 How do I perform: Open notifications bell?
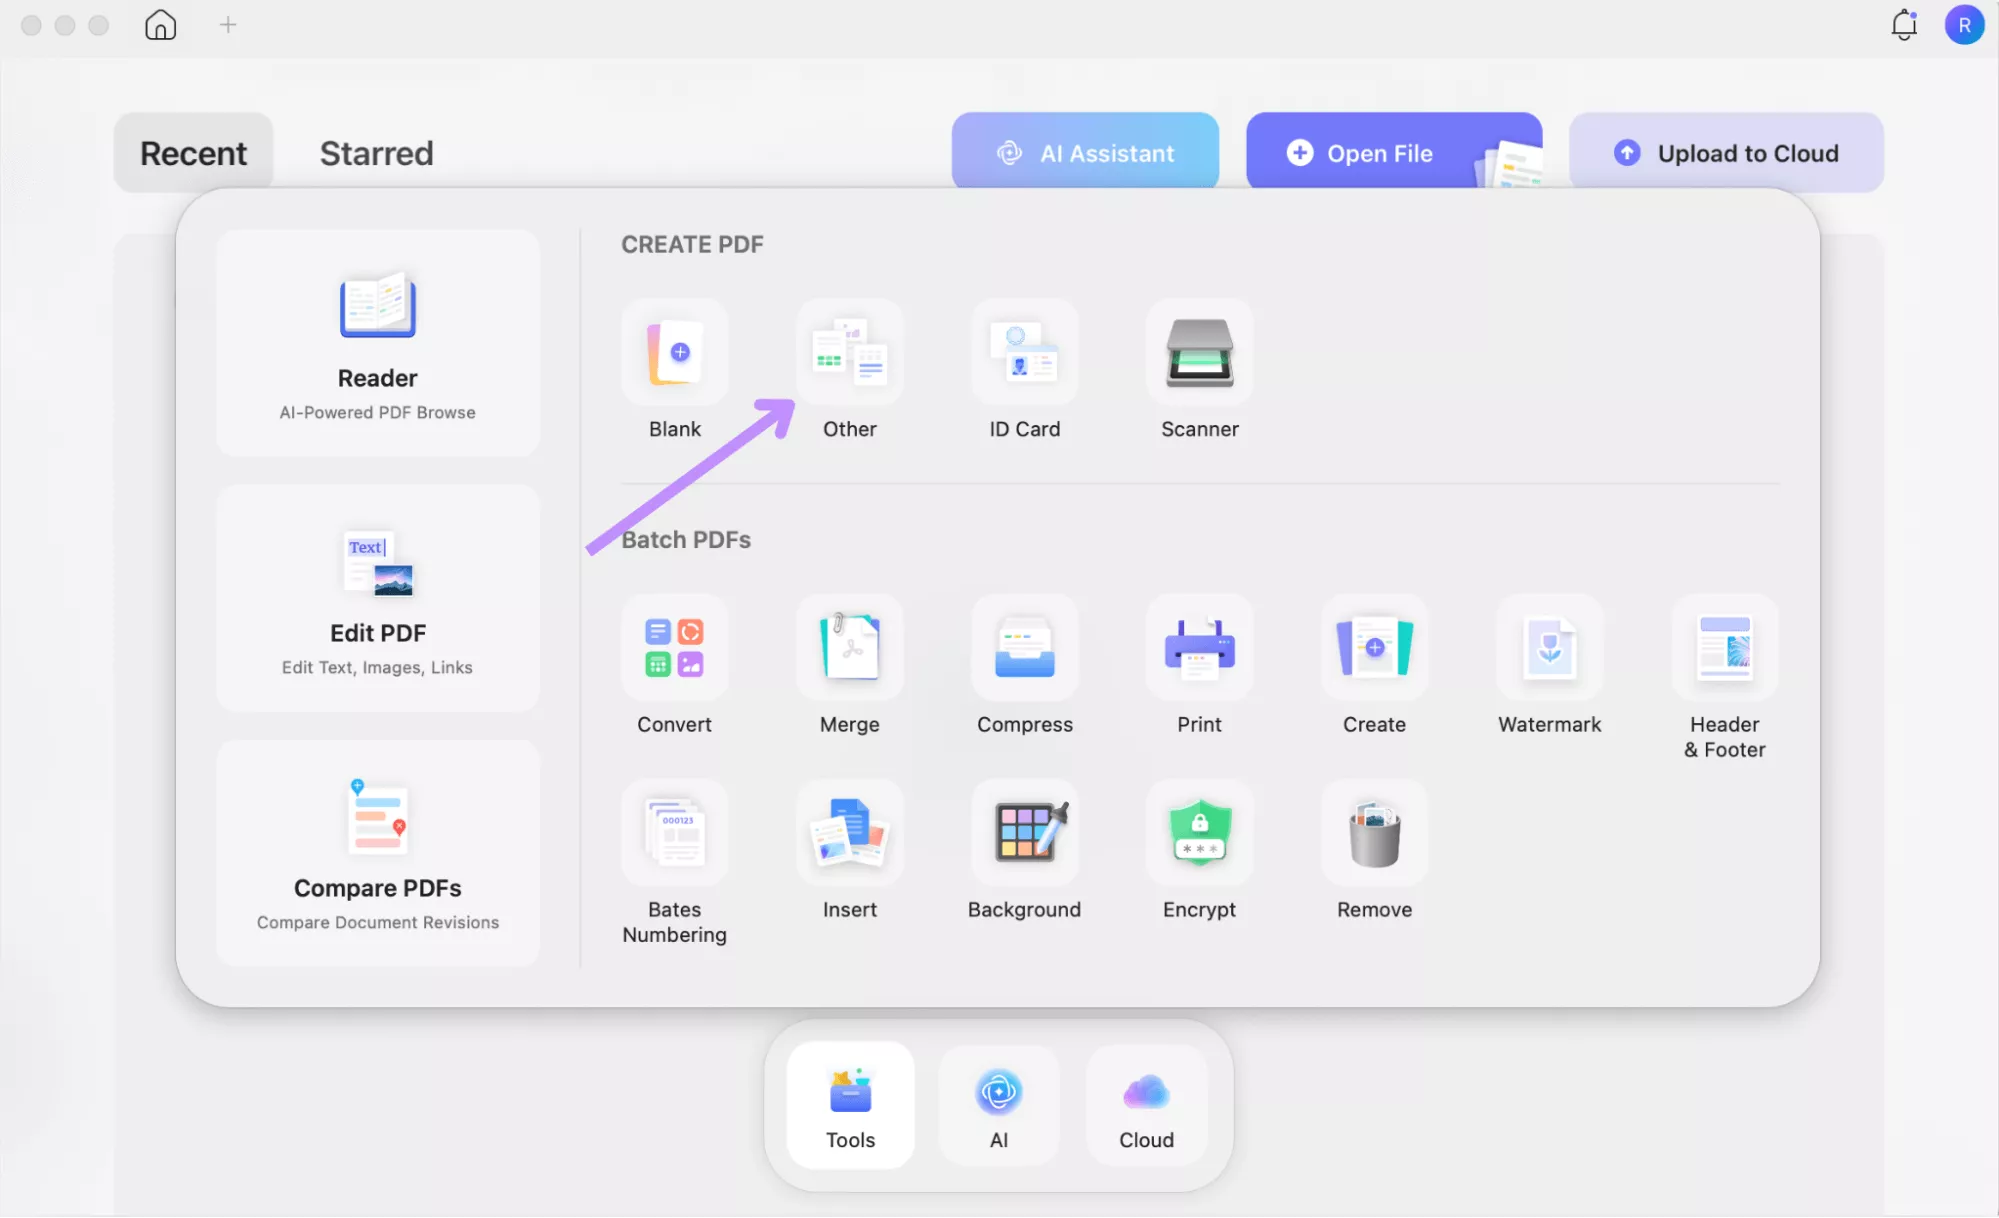point(1904,25)
